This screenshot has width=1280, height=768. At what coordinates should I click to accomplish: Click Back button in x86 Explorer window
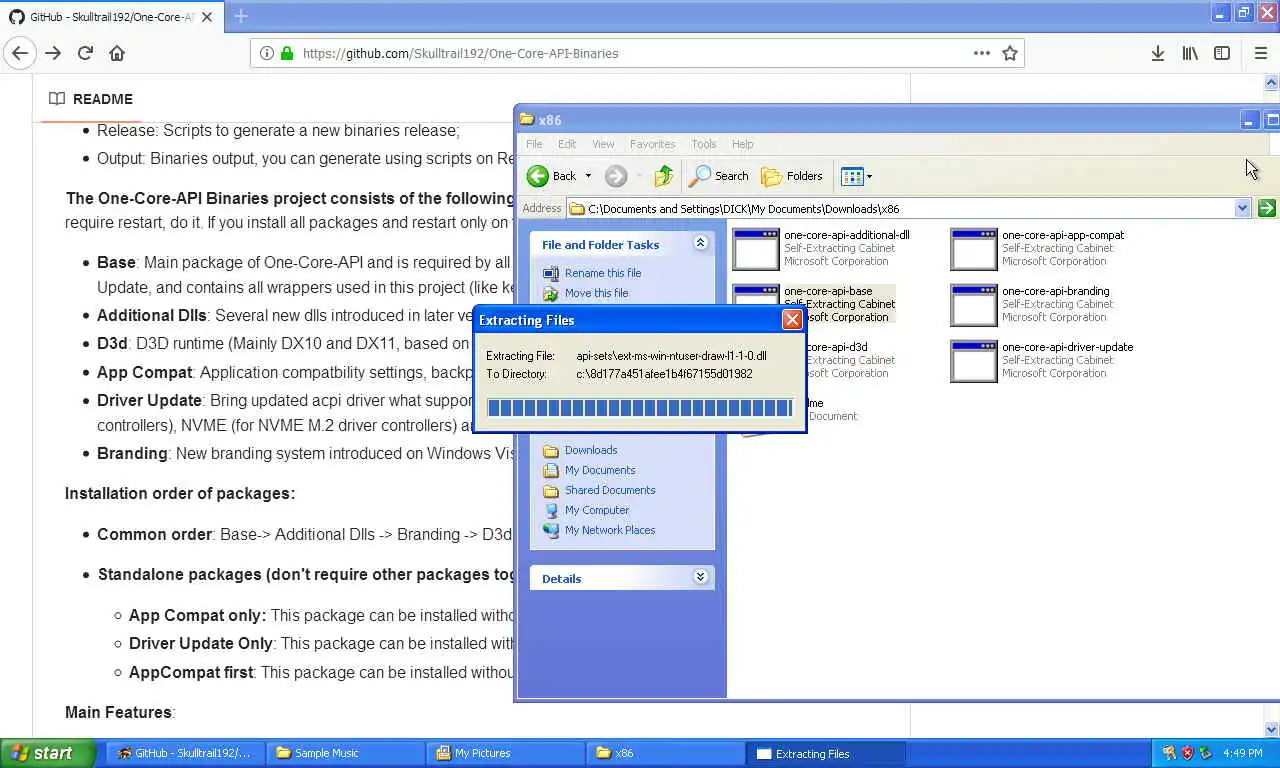552,176
